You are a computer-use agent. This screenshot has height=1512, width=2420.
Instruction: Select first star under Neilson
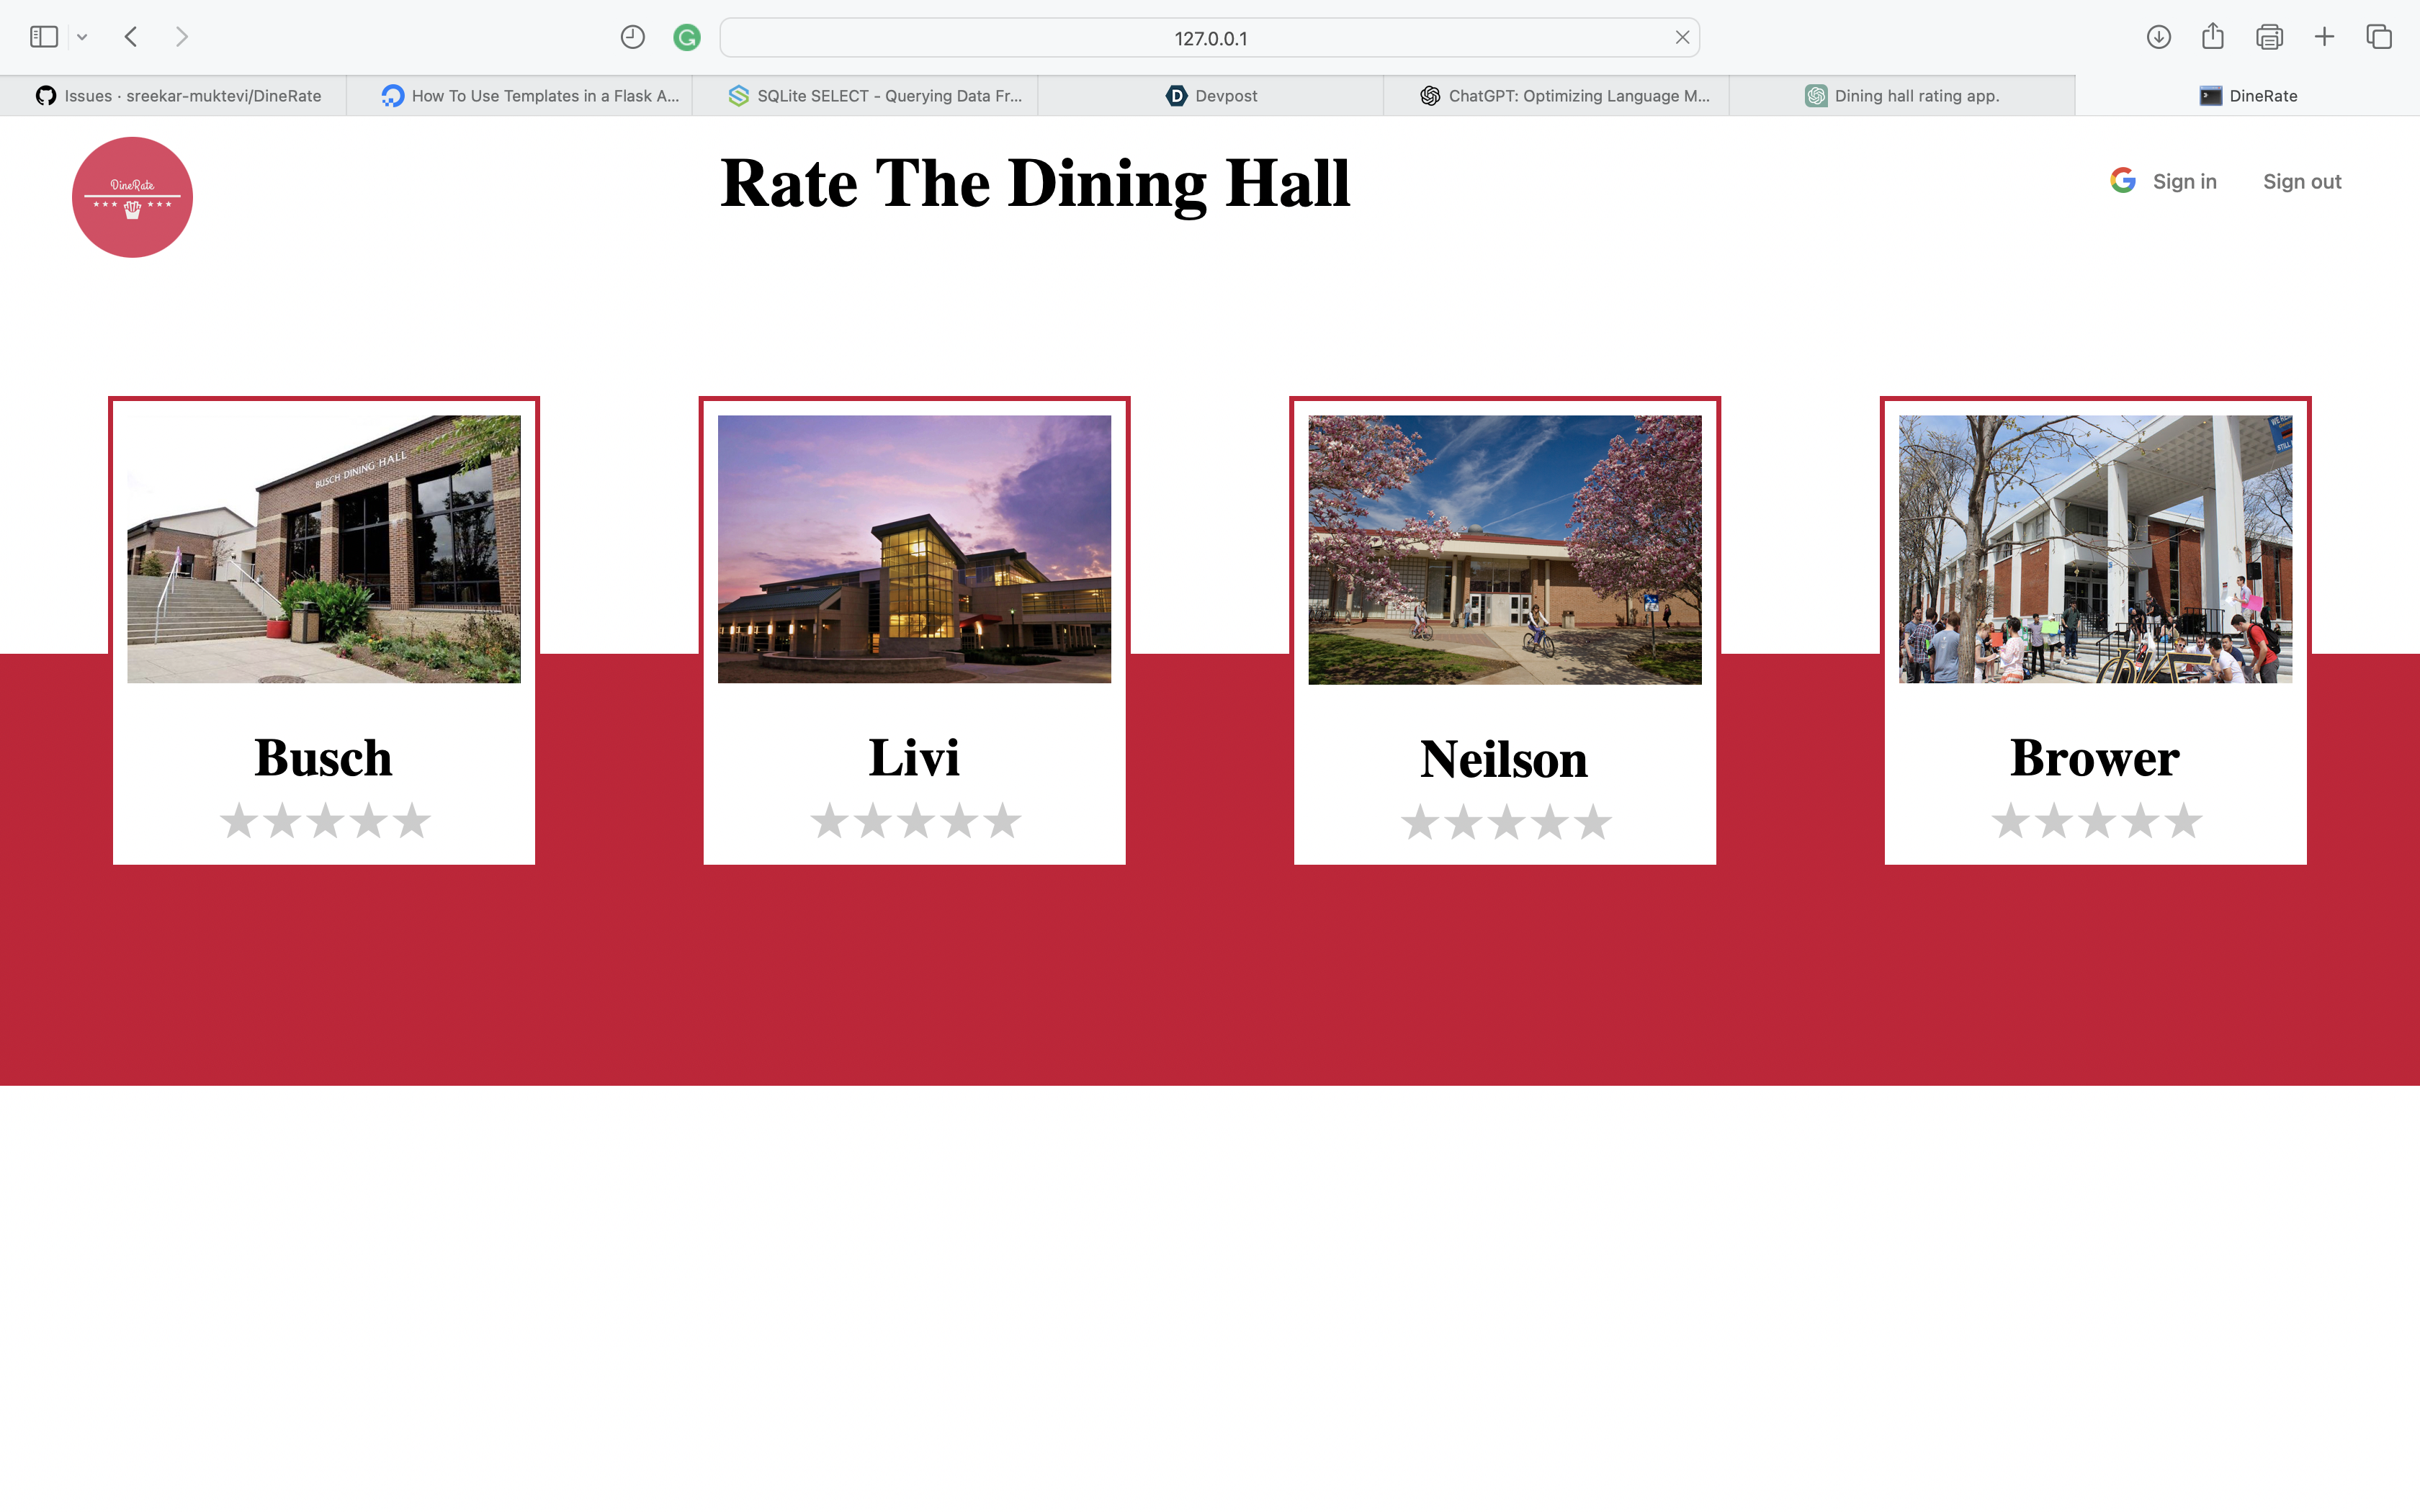(1419, 823)
